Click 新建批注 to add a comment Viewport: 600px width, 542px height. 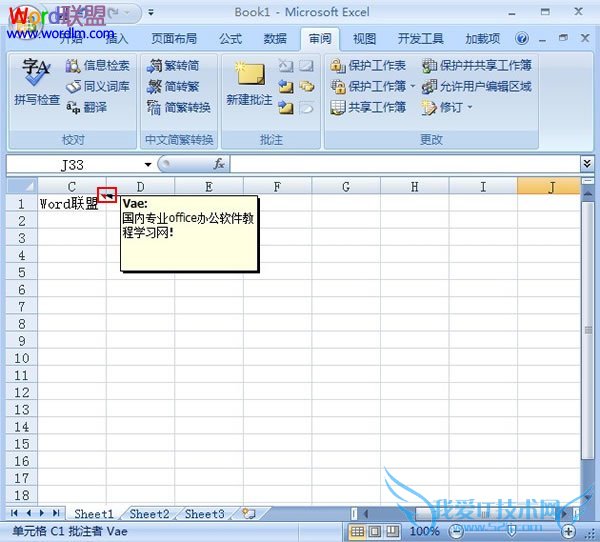click(249, 83)
